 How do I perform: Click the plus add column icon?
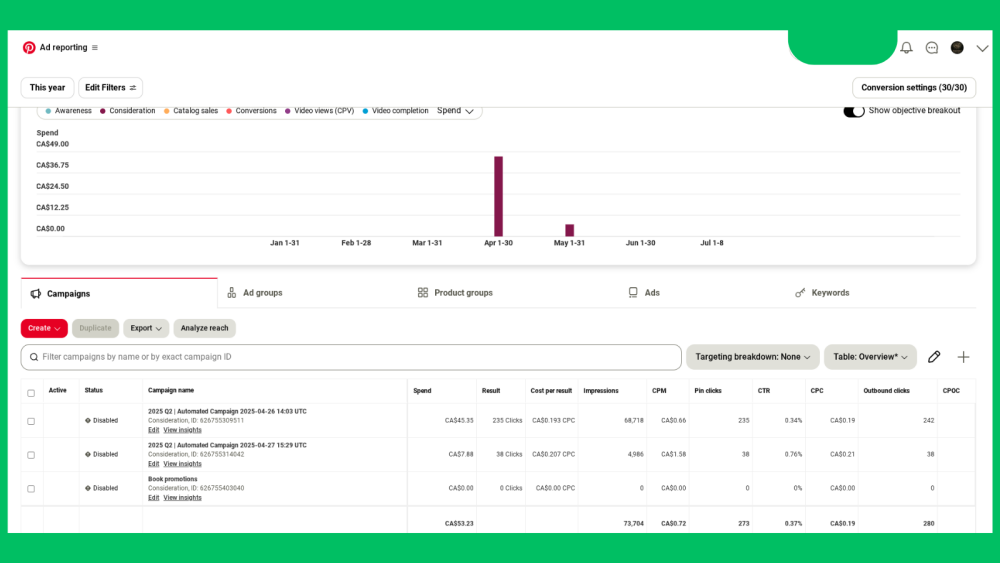(x=963, y=357)
